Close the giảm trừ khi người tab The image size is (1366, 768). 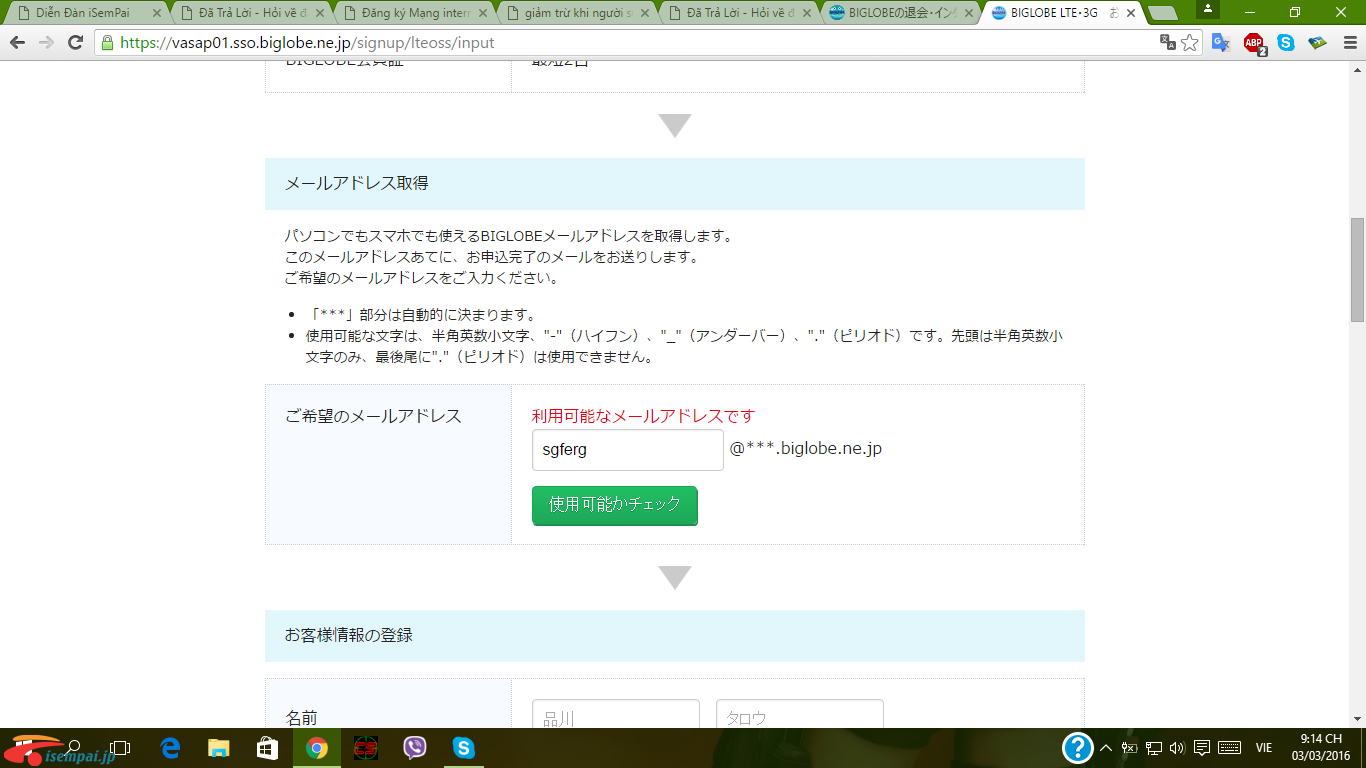(644, 14)
